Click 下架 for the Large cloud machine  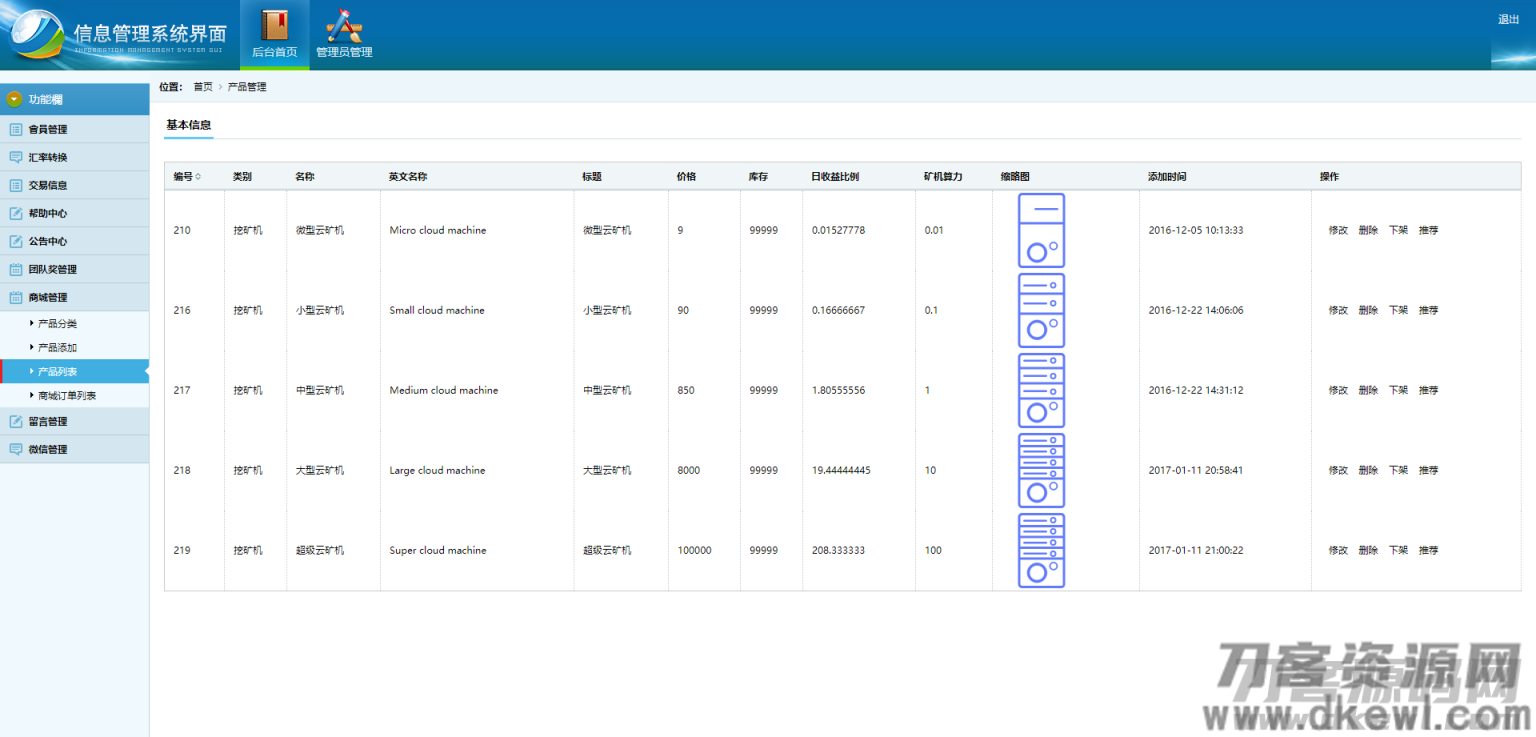(1398, 470)
